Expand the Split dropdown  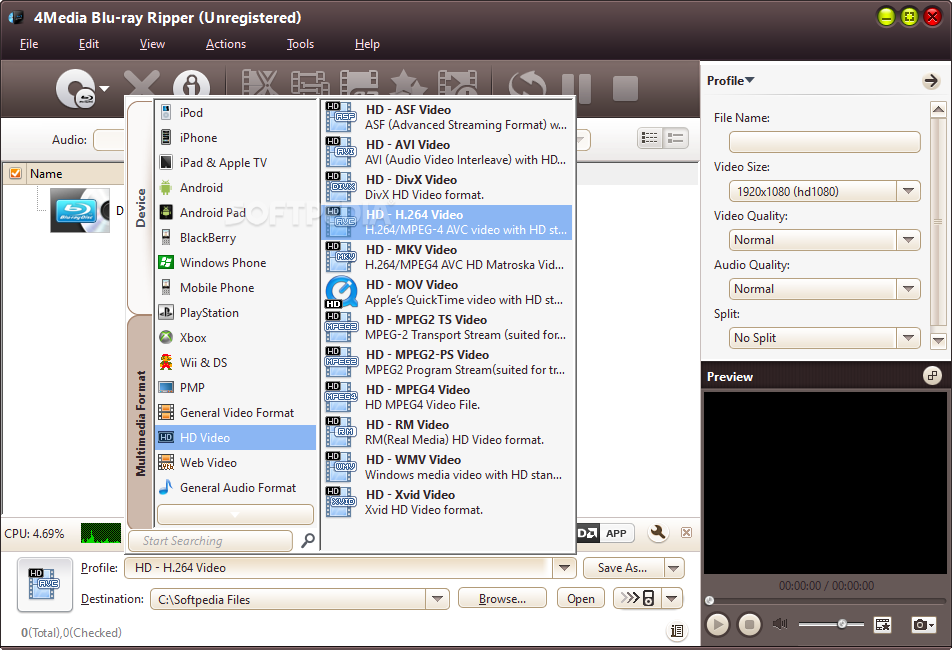click(908, 338)
